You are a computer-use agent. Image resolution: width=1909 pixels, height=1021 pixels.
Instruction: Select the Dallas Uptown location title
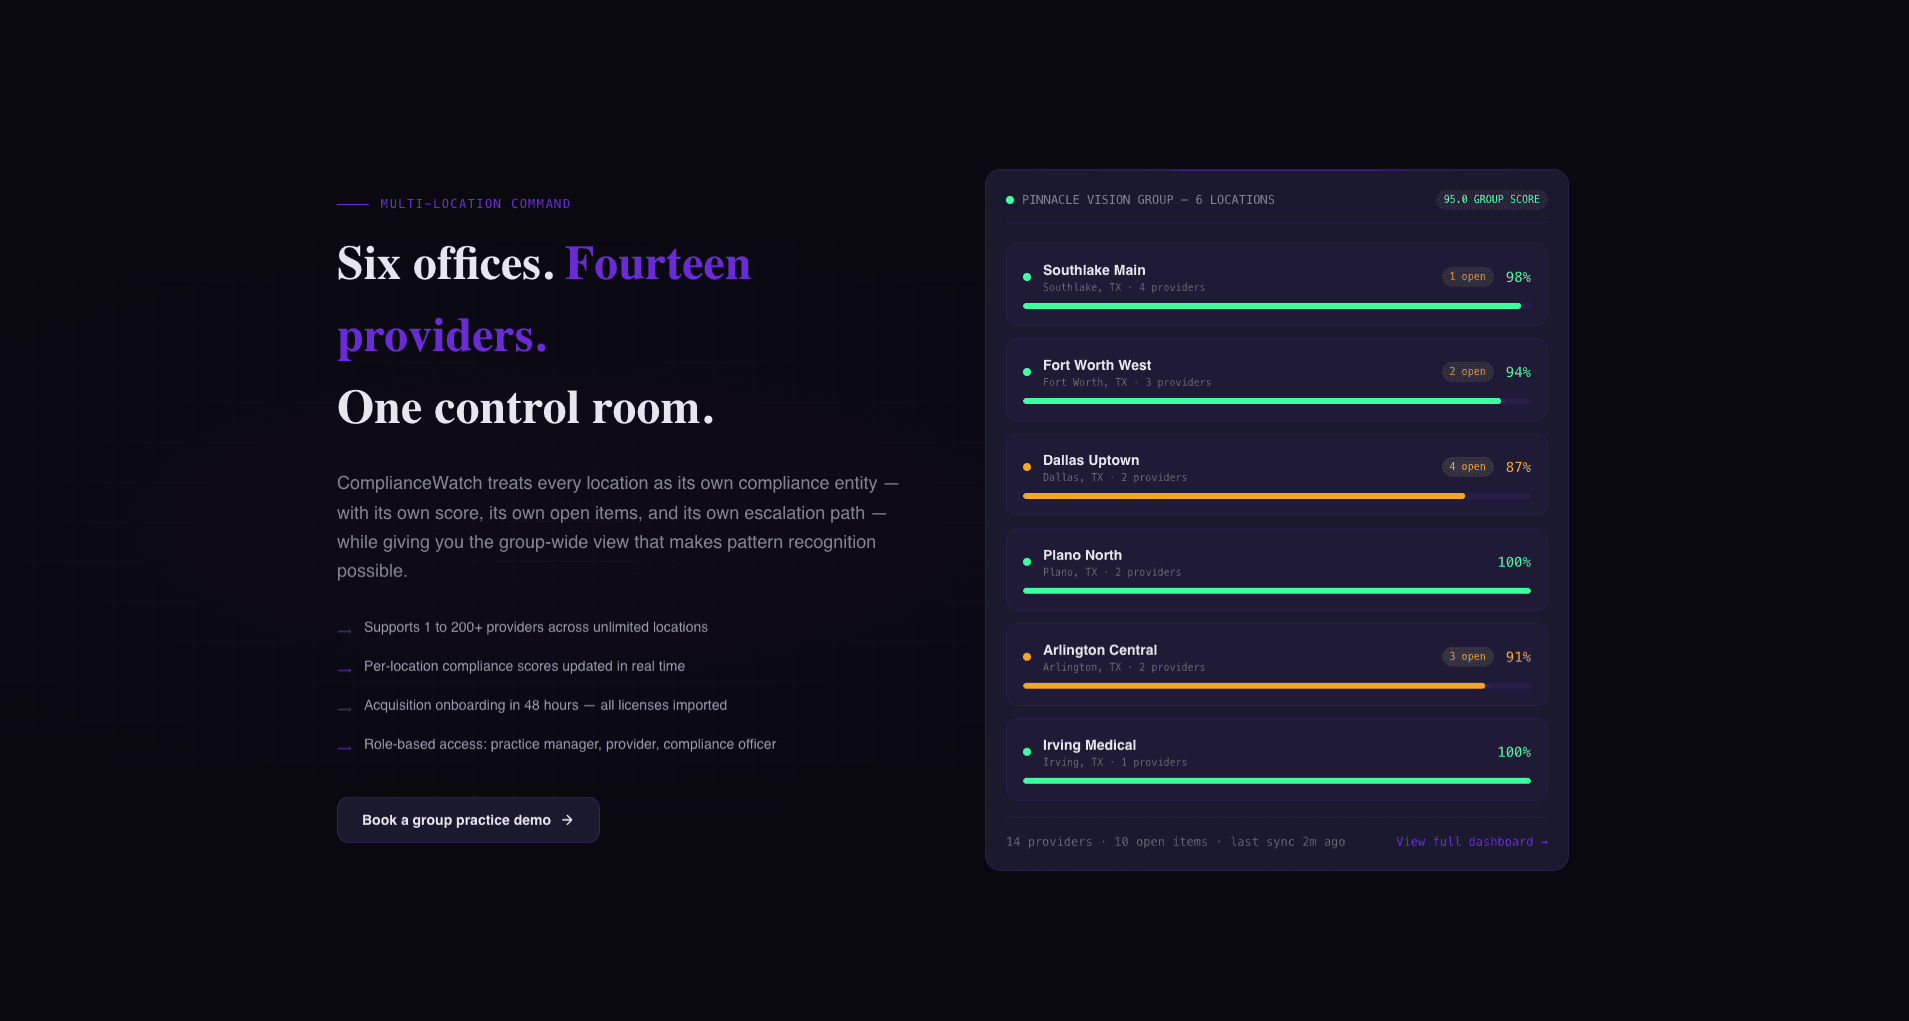pyautogui.click(x=1091, y=460)
